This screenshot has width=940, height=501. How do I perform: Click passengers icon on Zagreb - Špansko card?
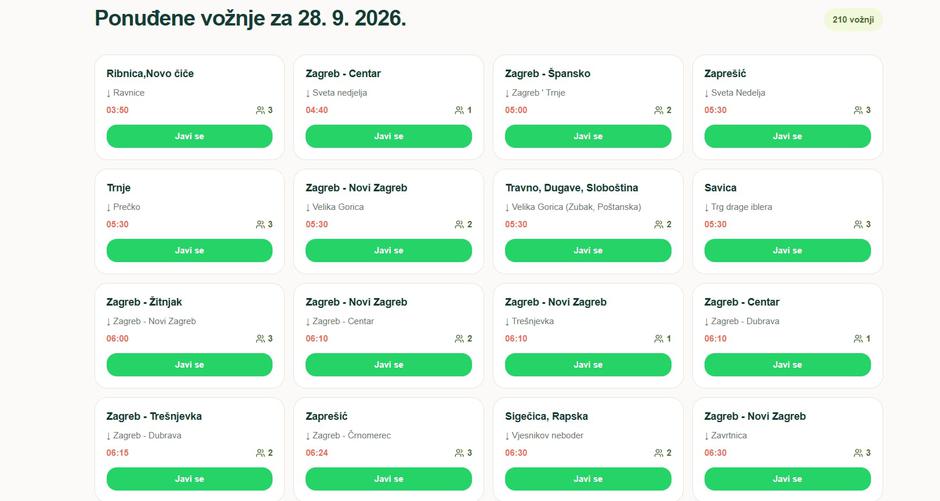659,110
